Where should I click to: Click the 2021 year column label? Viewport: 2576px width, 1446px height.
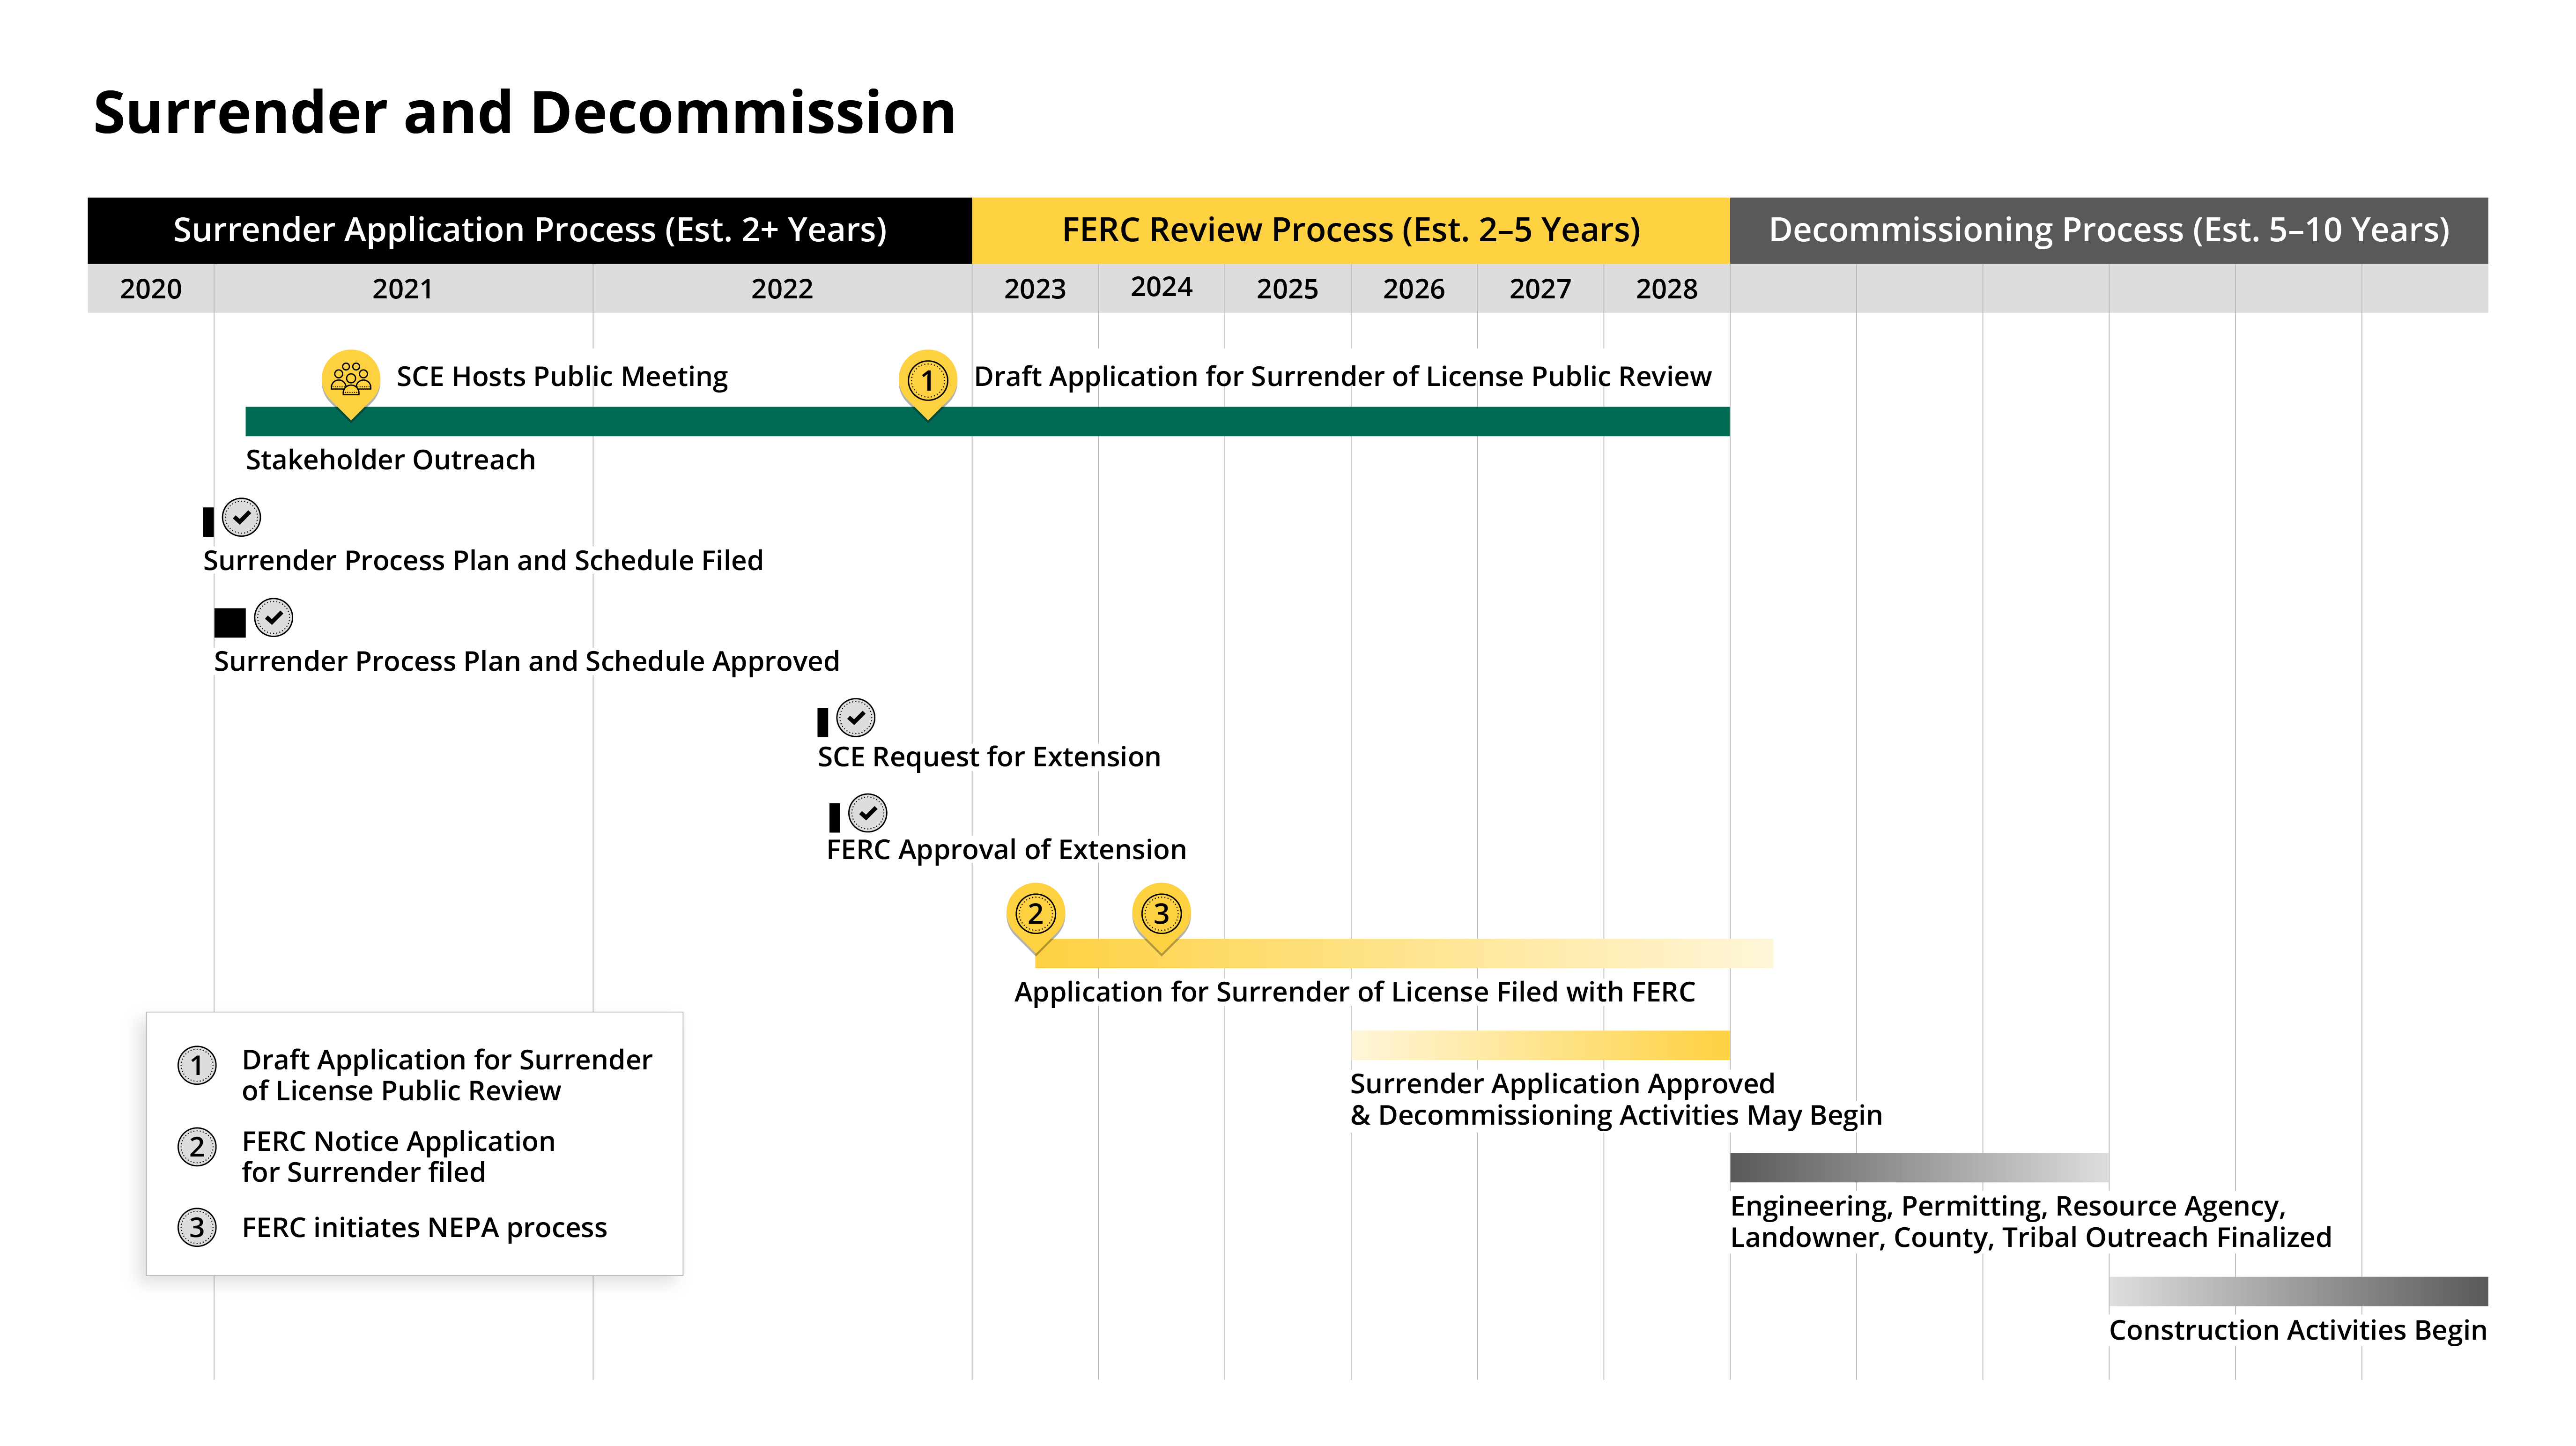click(403, 289)
